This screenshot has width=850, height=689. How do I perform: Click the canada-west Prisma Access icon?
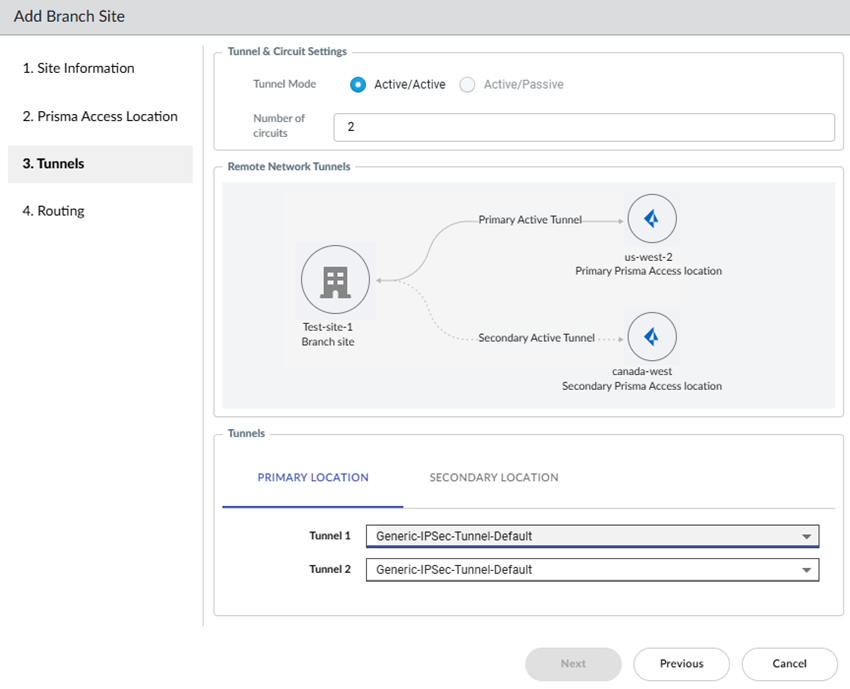[652, 337]
